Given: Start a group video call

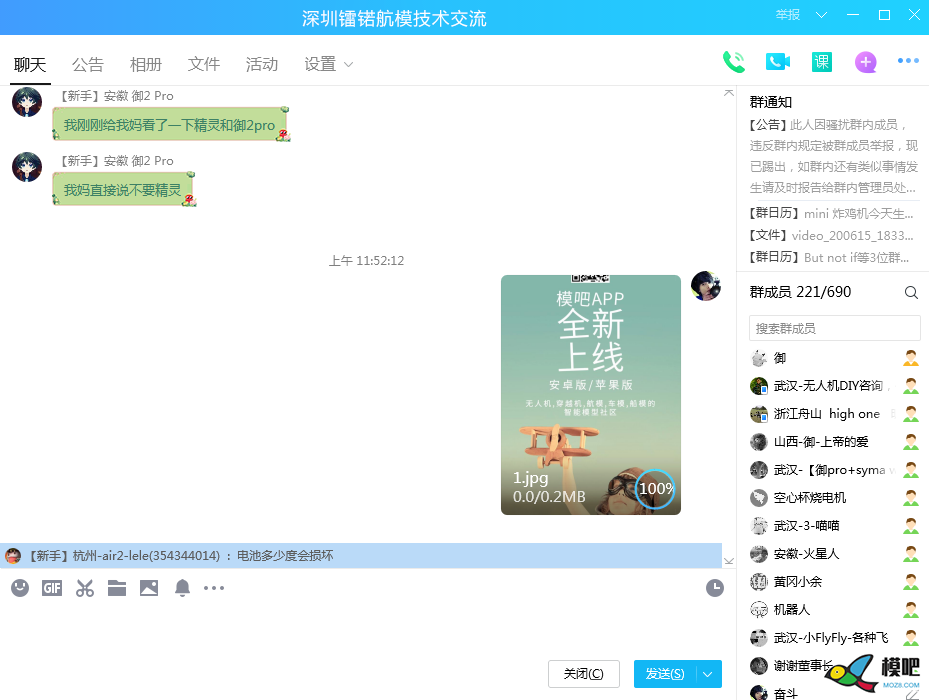Looking at the screenshot, I should tap(778, 62).
